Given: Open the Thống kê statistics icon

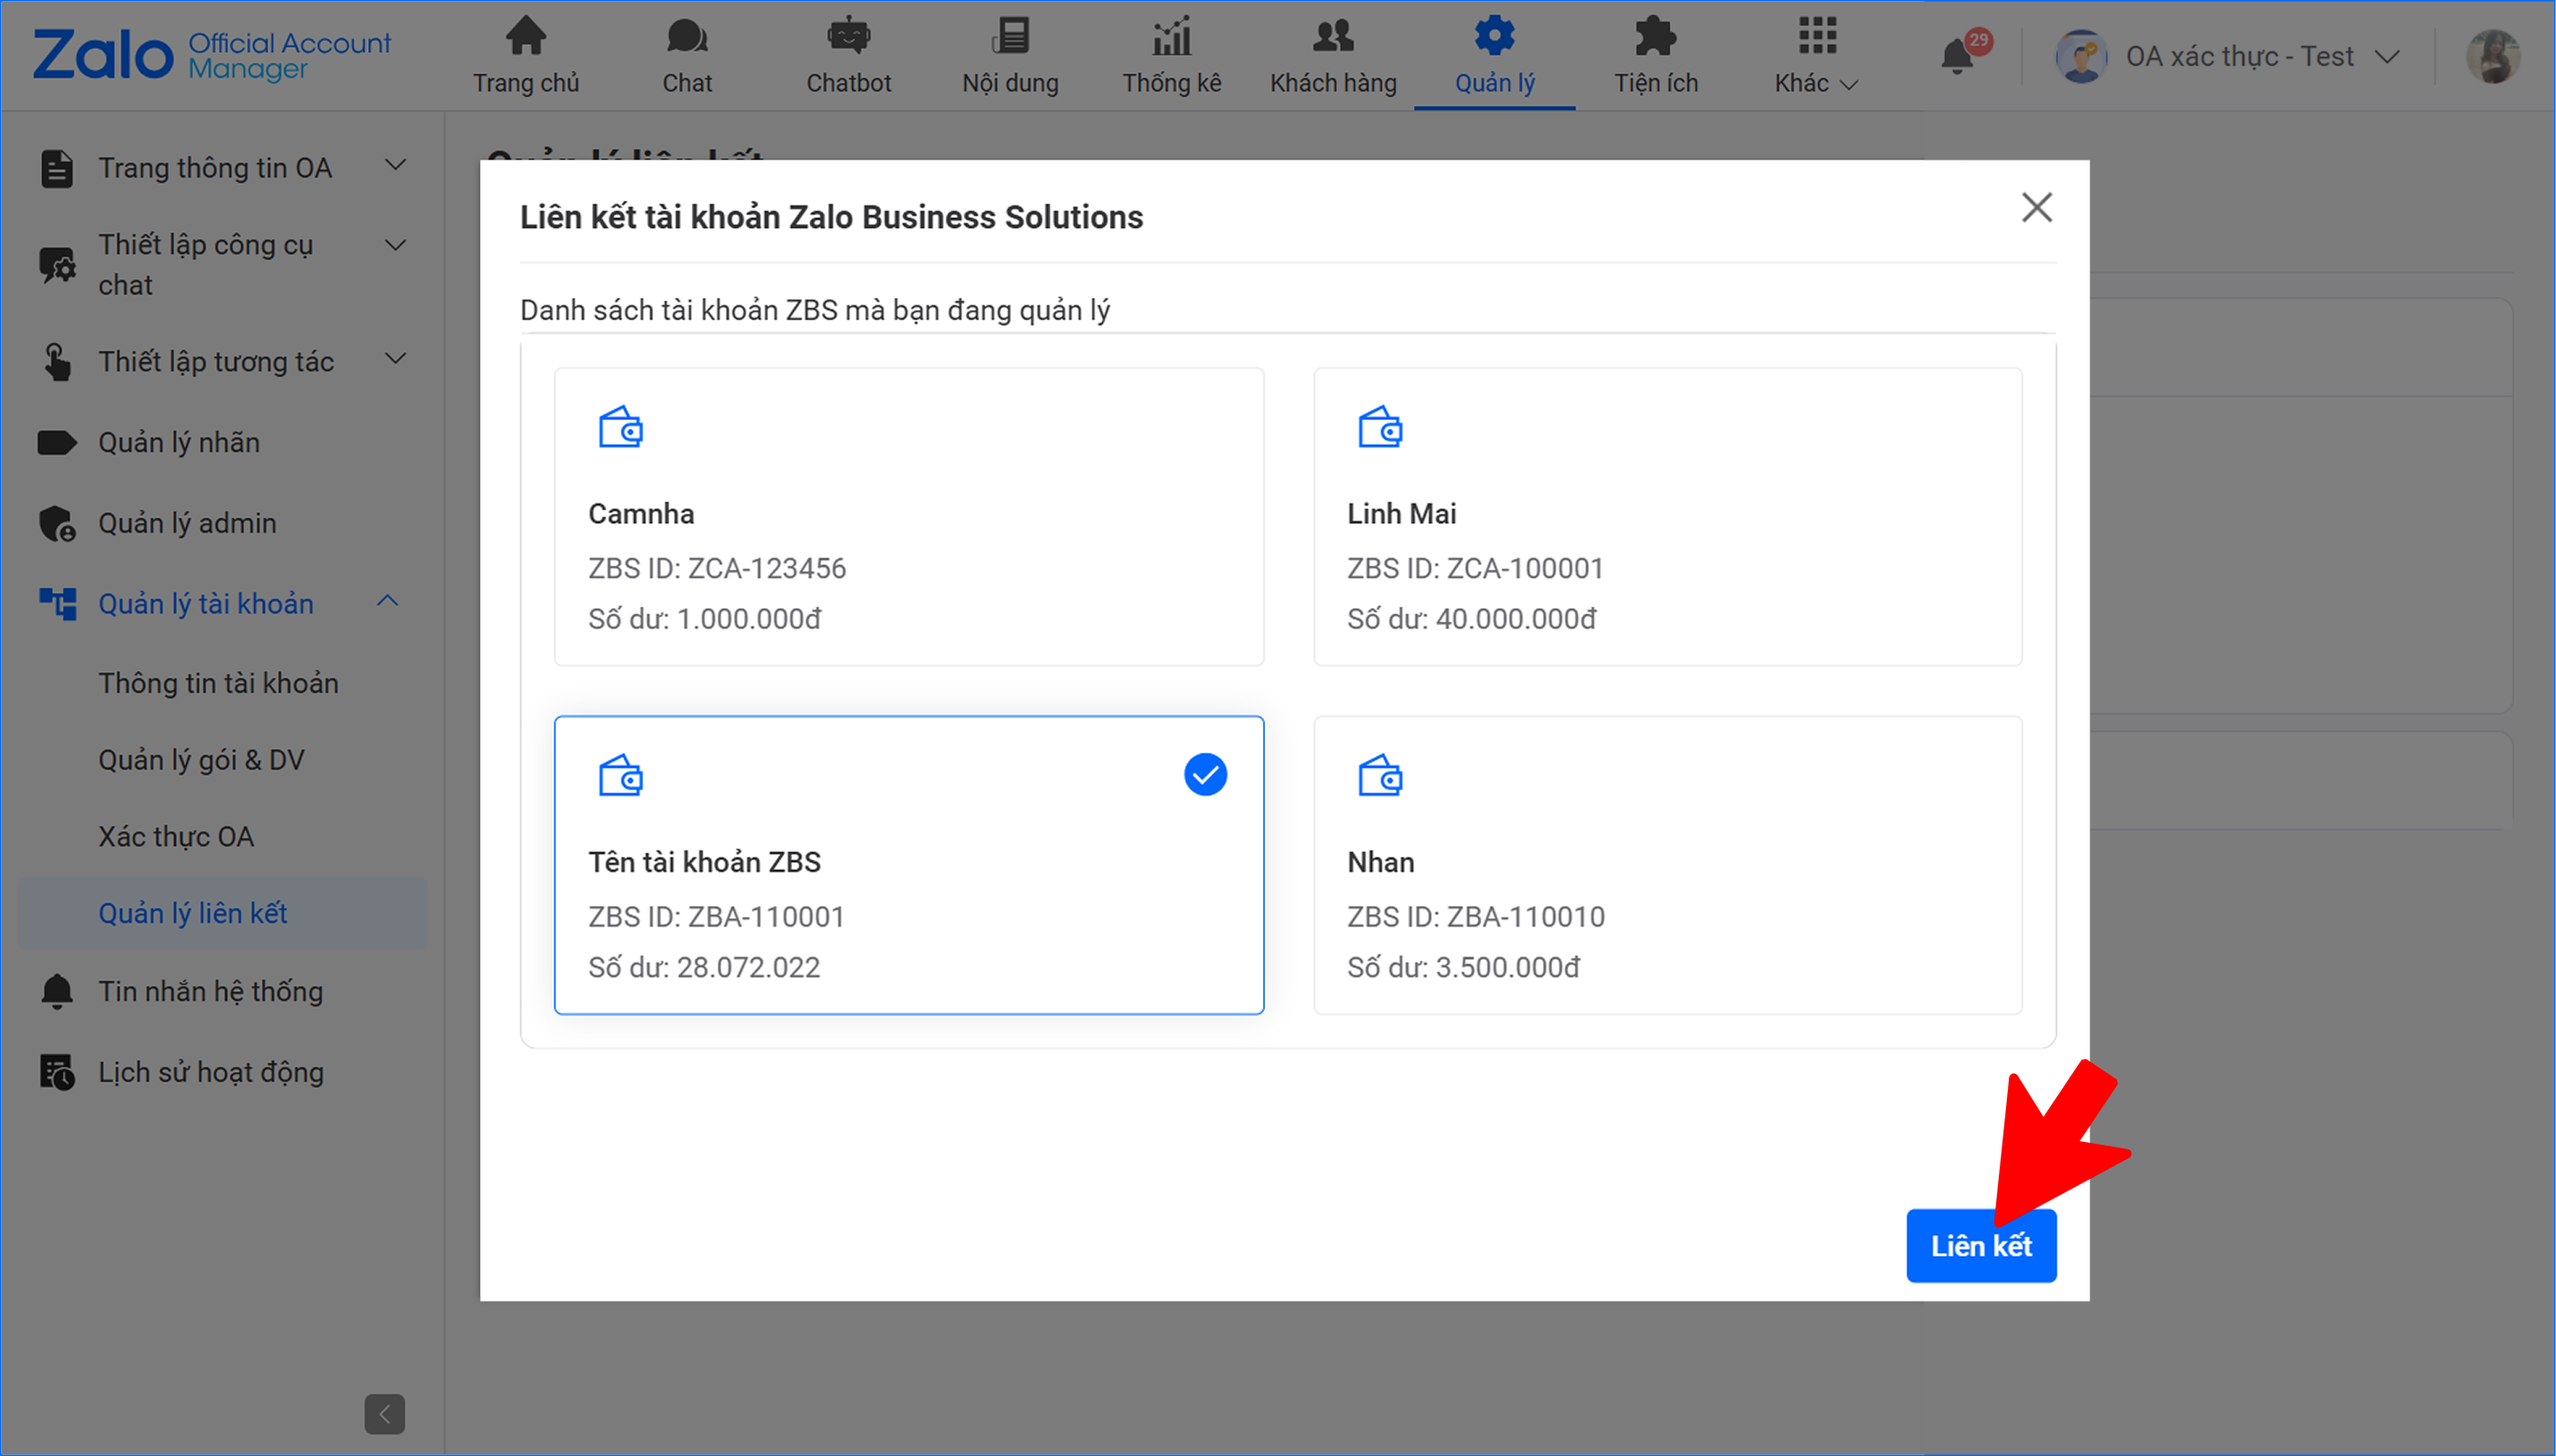Looking at the screenshot, I should (1171, 37).
